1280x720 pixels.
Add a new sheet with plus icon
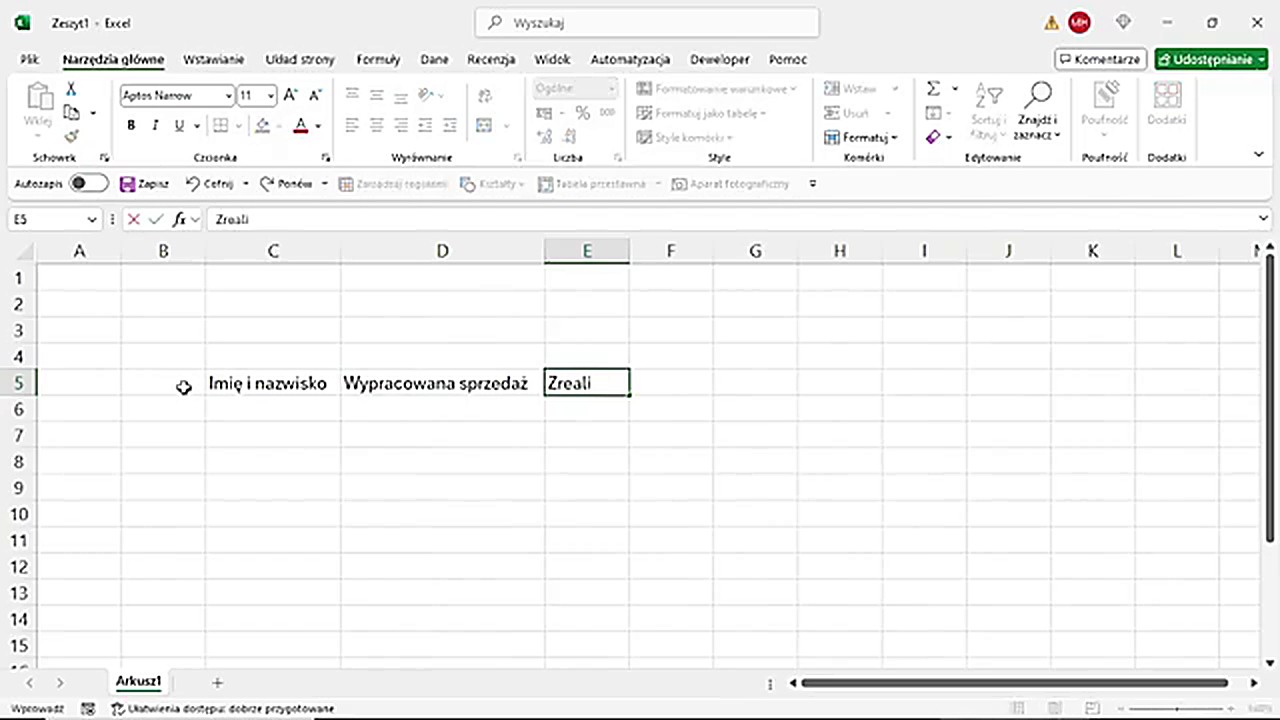point(217,682)
